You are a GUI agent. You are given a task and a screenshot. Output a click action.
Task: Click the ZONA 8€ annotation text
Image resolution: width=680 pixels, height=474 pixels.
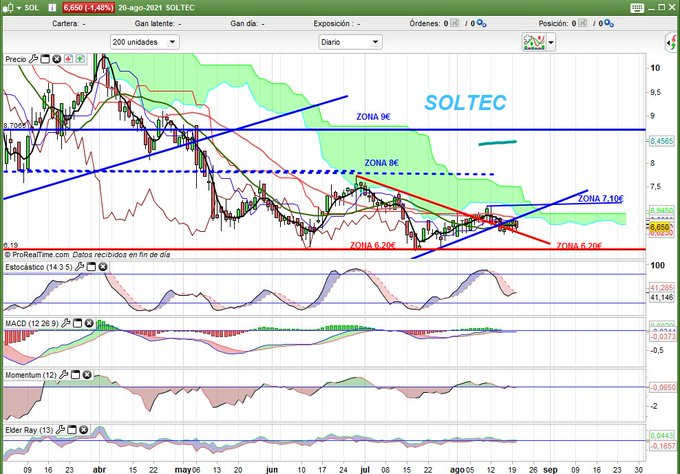click(382, 163)
